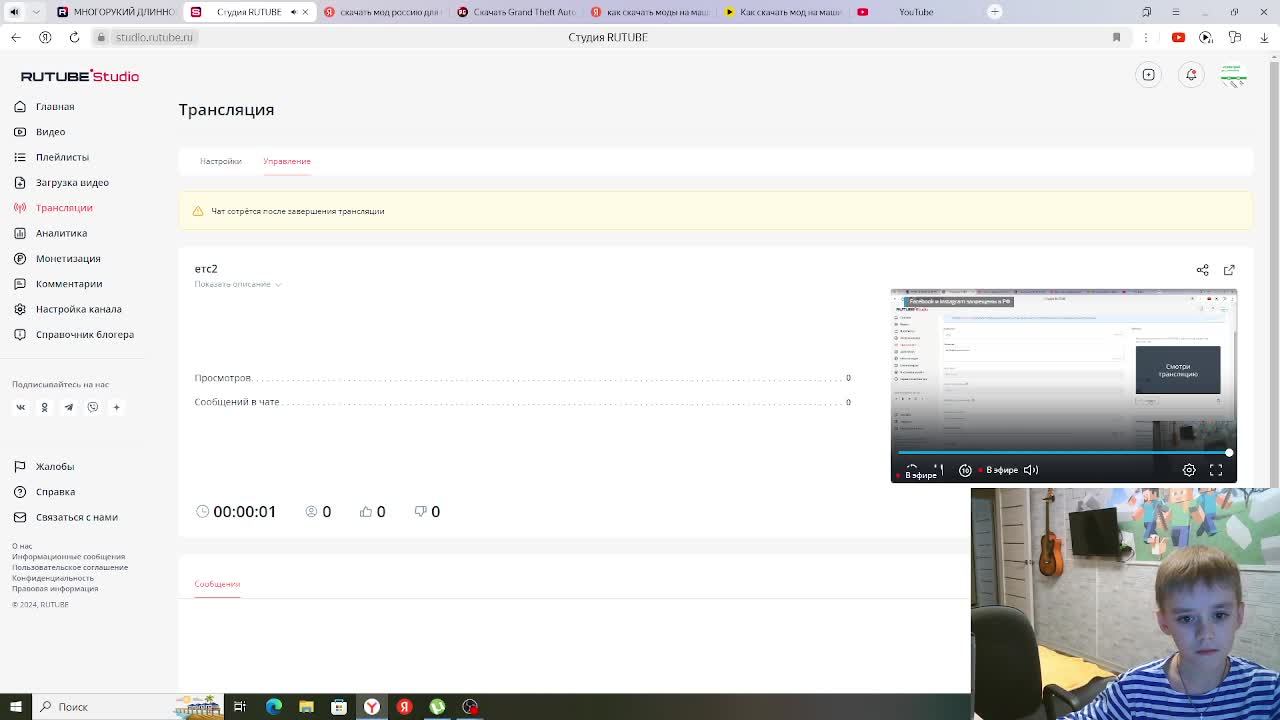Image resolution: width=1280 pixels, height=720 pixels.
Task: Go to the Видео section
Action: (x=50, y=132)
